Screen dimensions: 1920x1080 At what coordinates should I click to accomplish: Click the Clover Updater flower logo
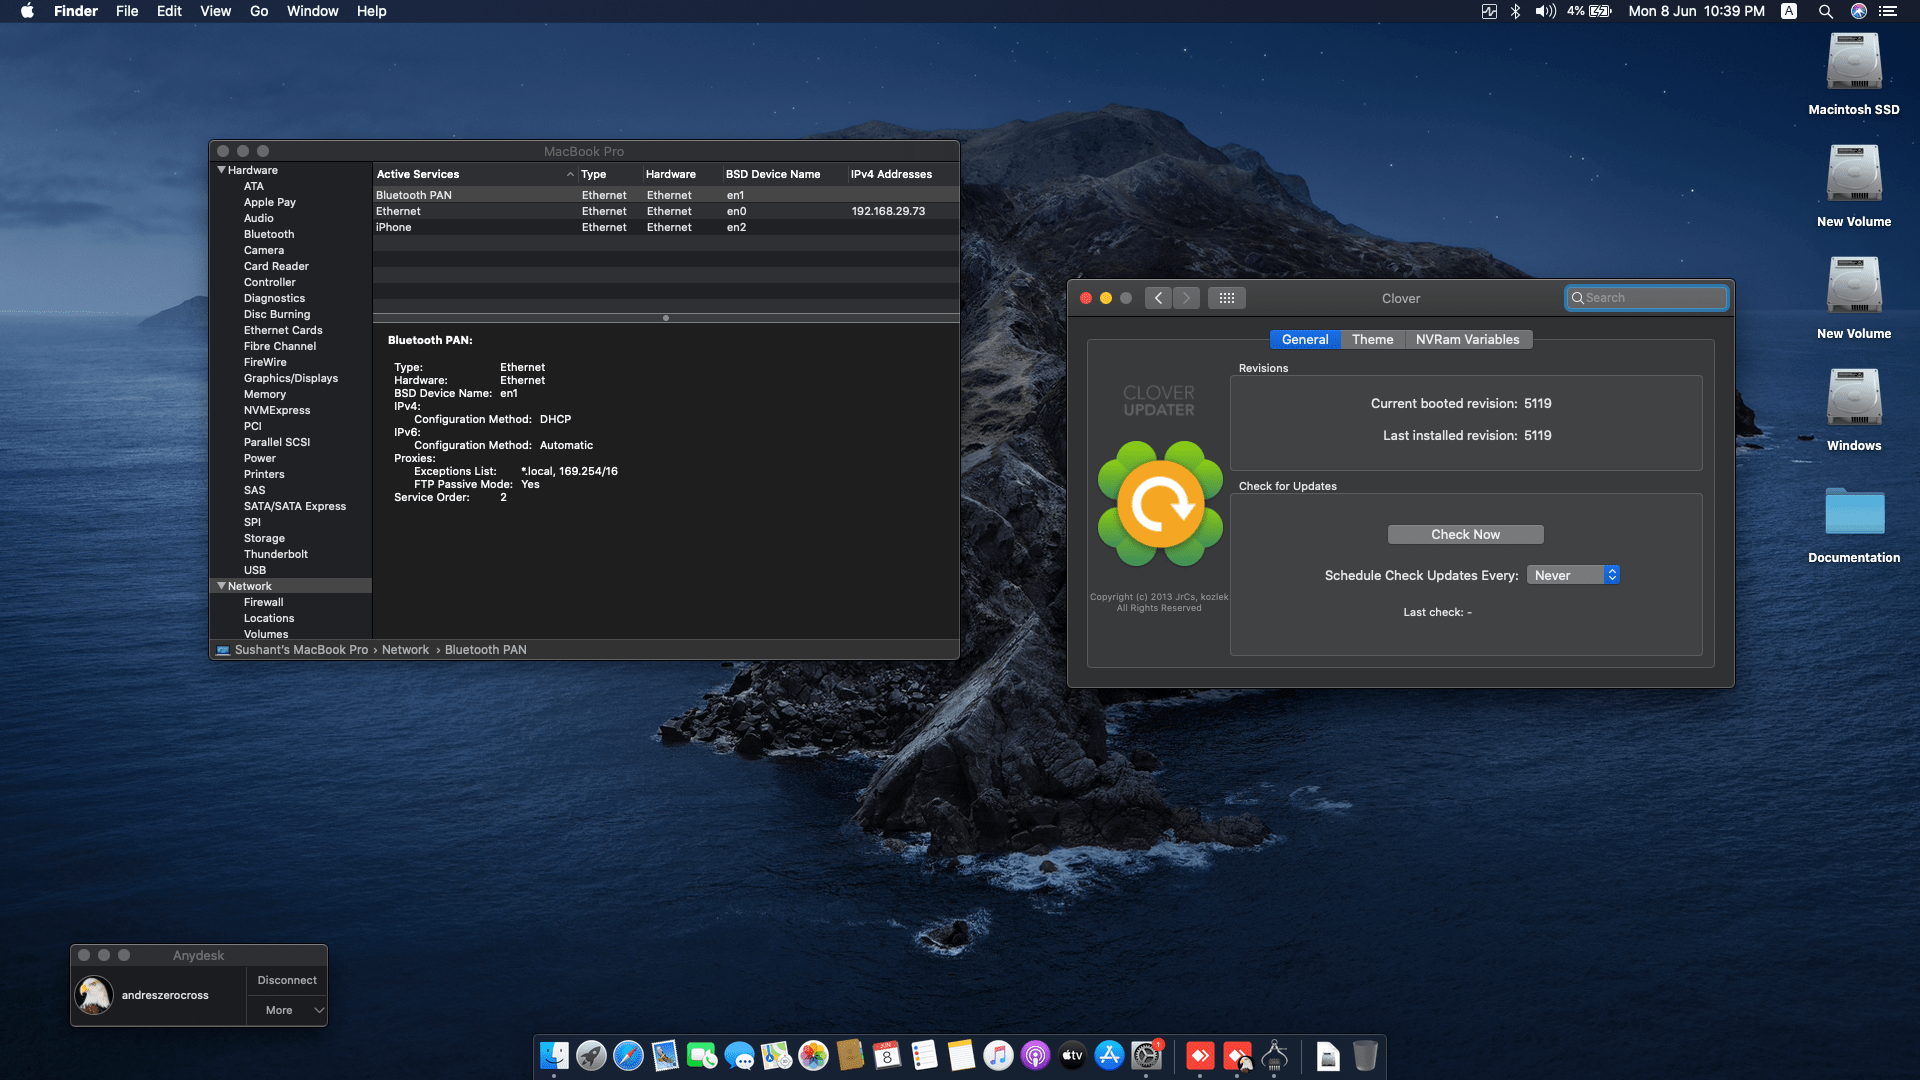1160,504
